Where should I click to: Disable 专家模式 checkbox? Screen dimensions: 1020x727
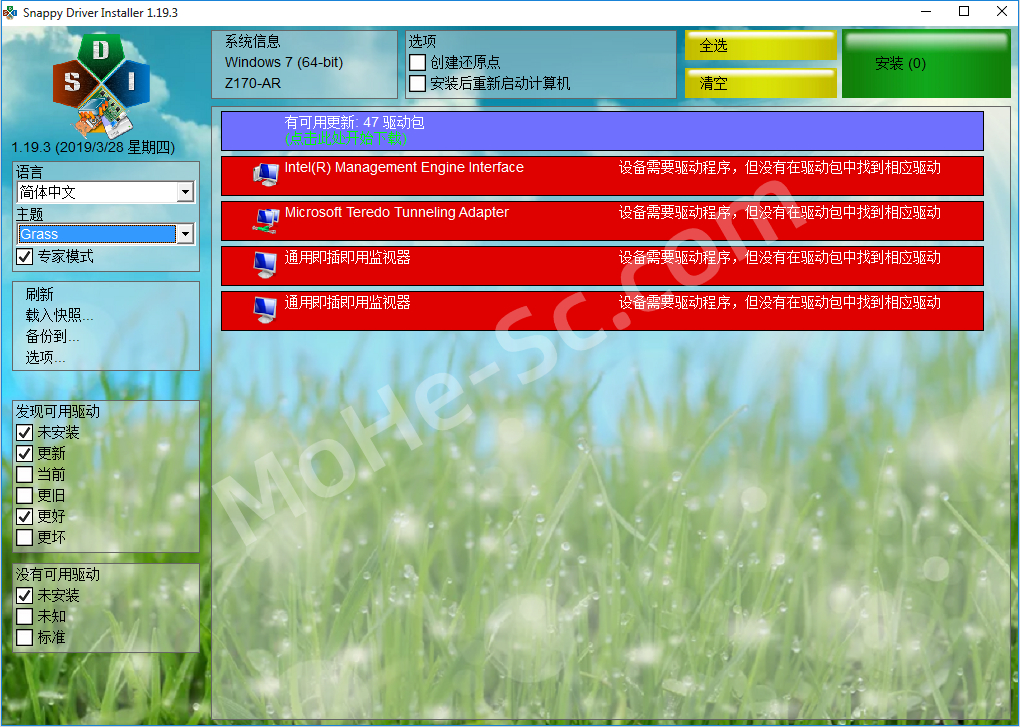pyautogui.click(x=25, y=256)
